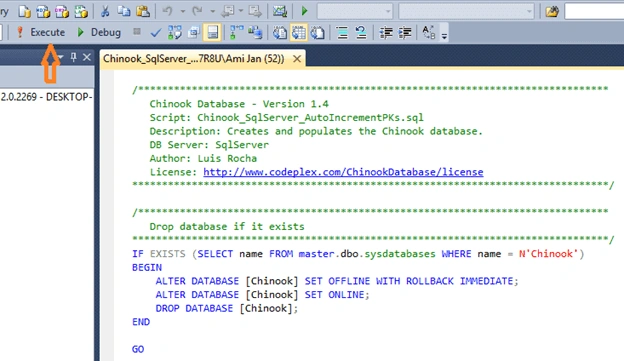The image size is (624, 361).
Task: Open the codeplex ChinookDatabase license link
Action: coord(343,172)
